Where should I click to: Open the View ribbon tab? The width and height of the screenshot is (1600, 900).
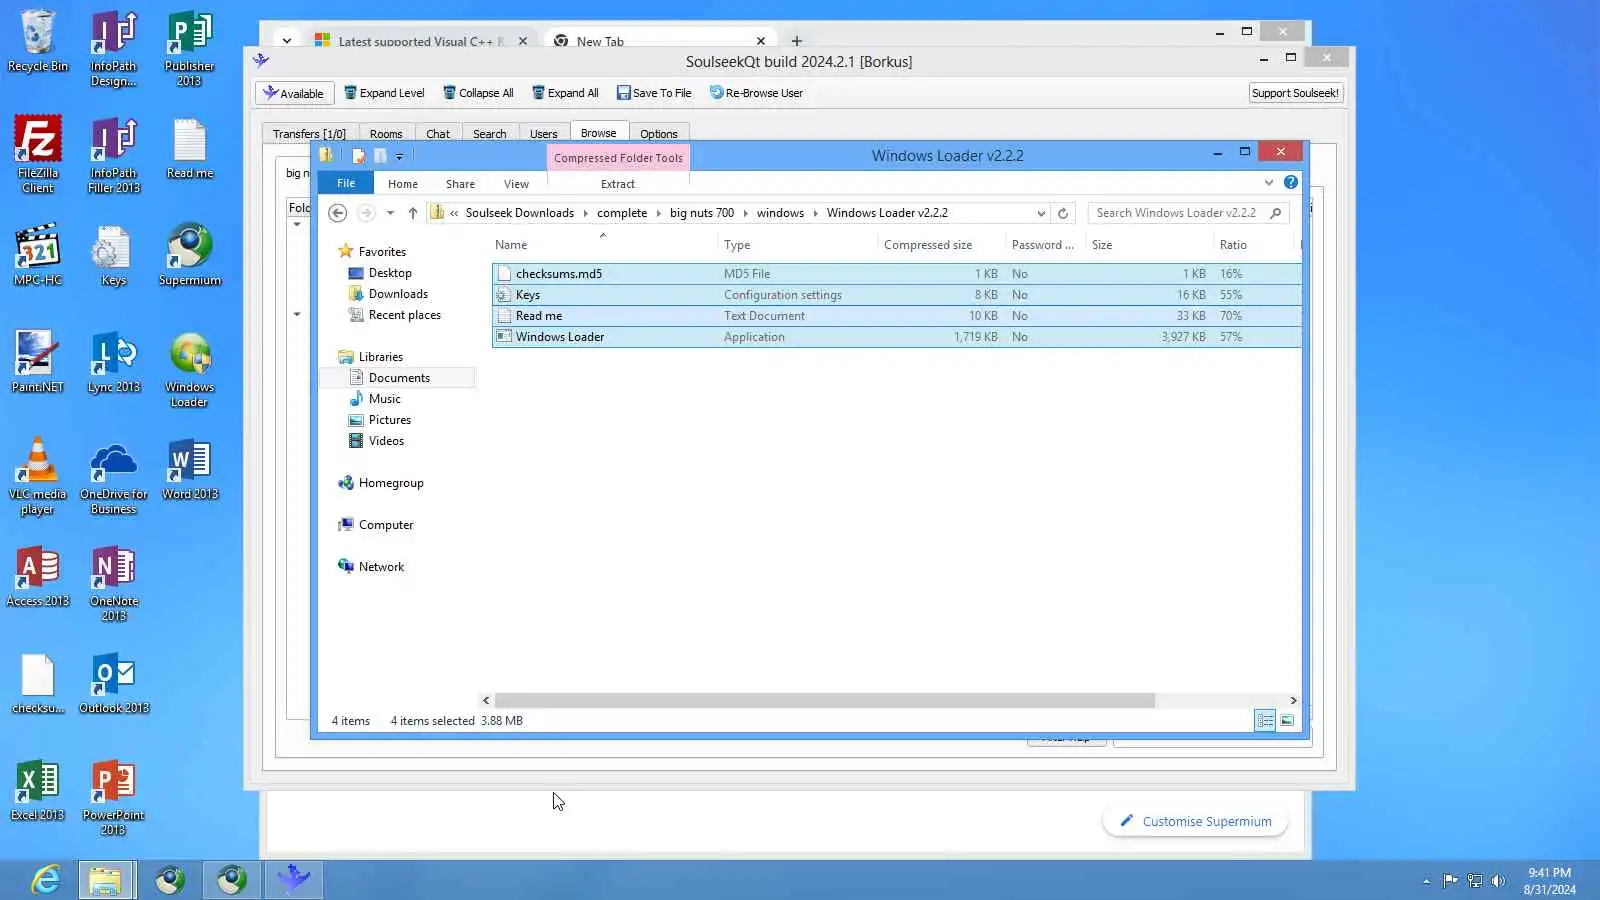pos(516,184)
